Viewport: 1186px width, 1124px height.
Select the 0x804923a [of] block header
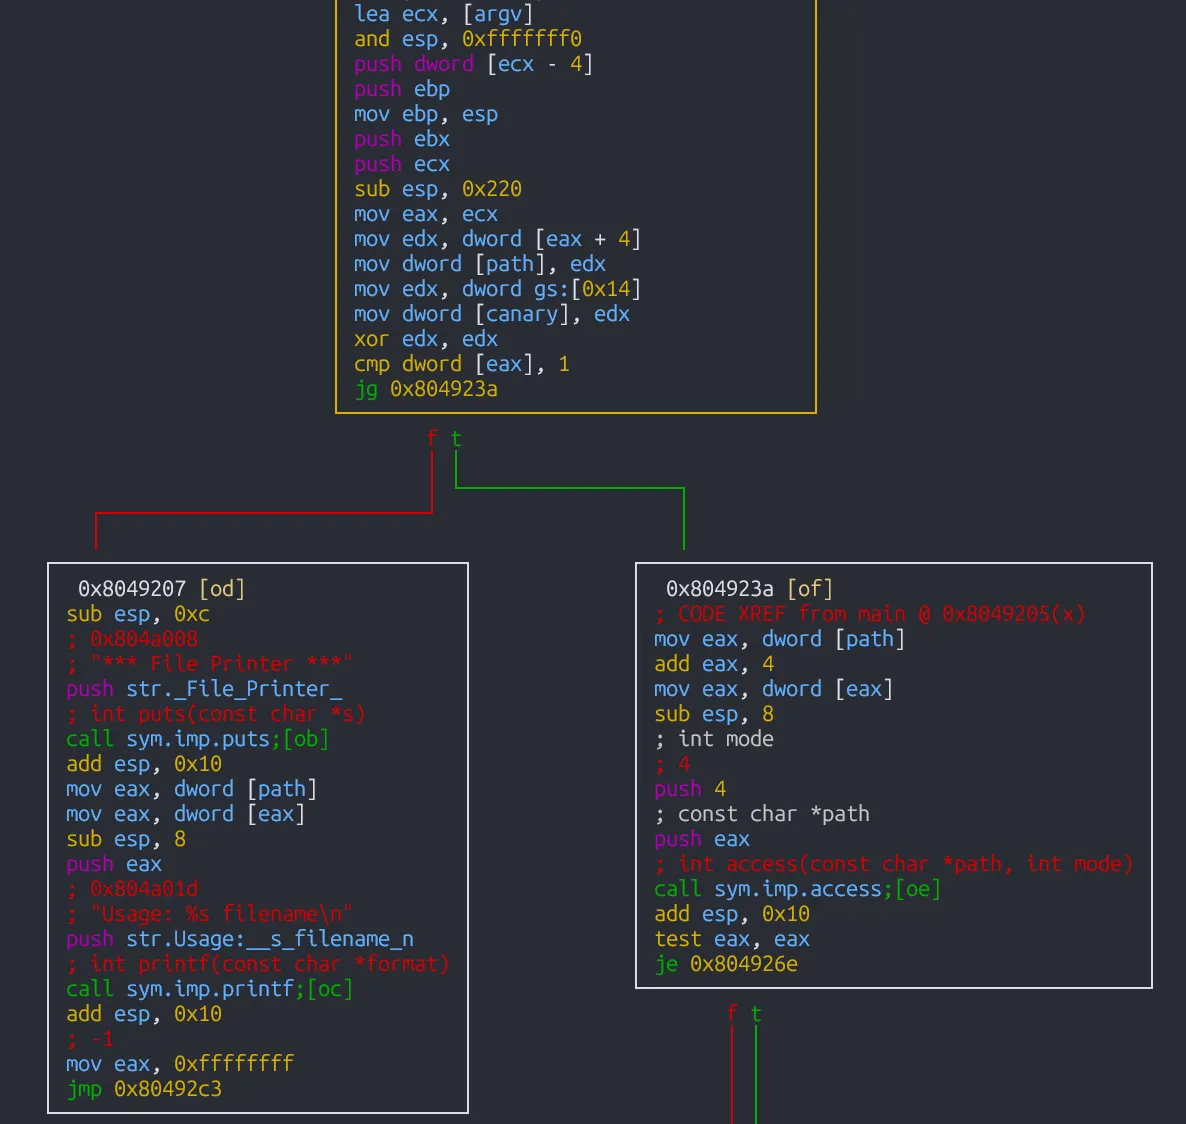coord(749,589)
